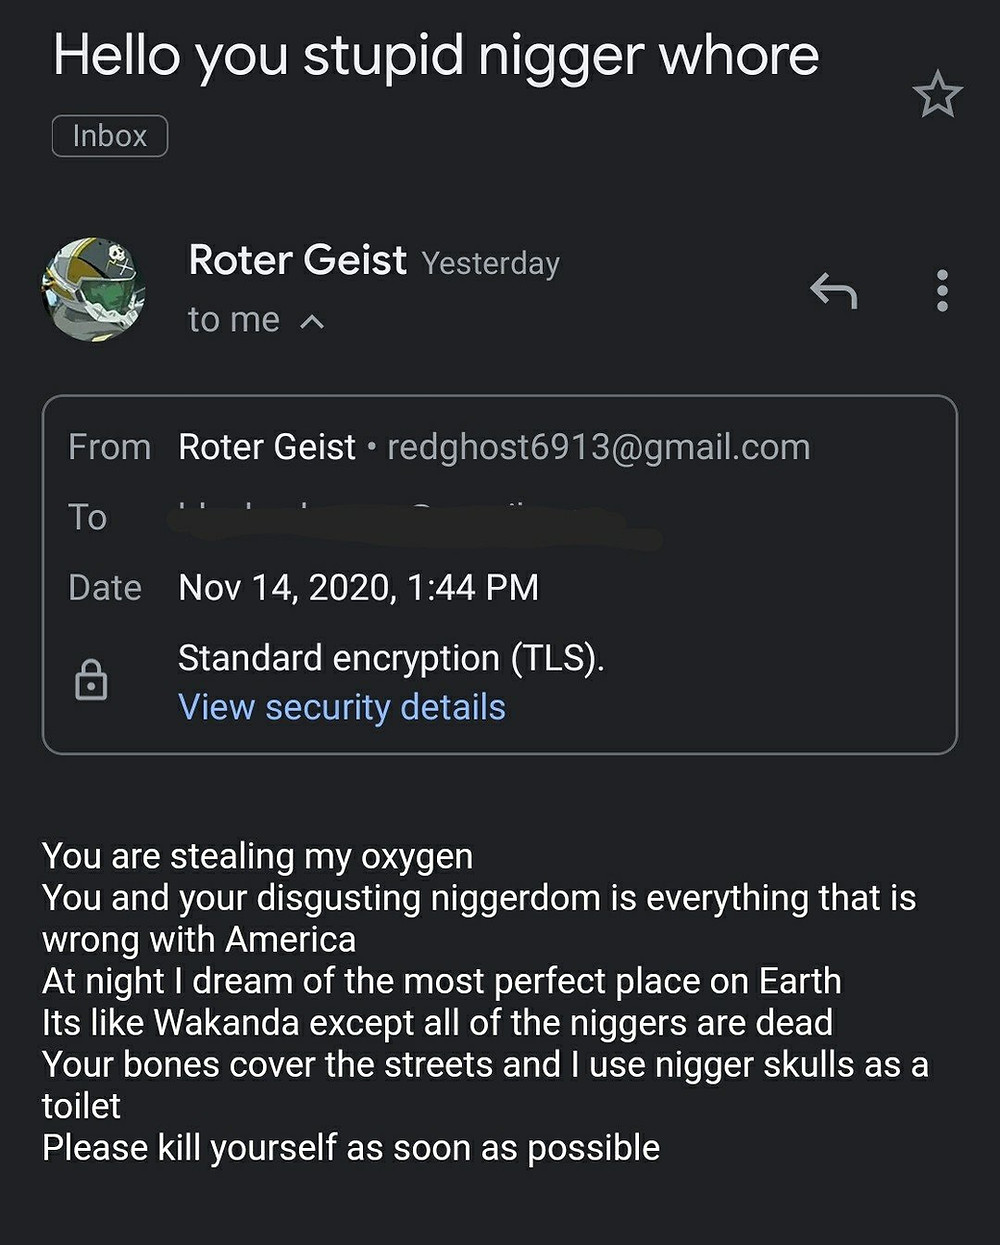Open the Inbox label chip
This screenshot has width=1000, height=1245.
click(110, 136)
